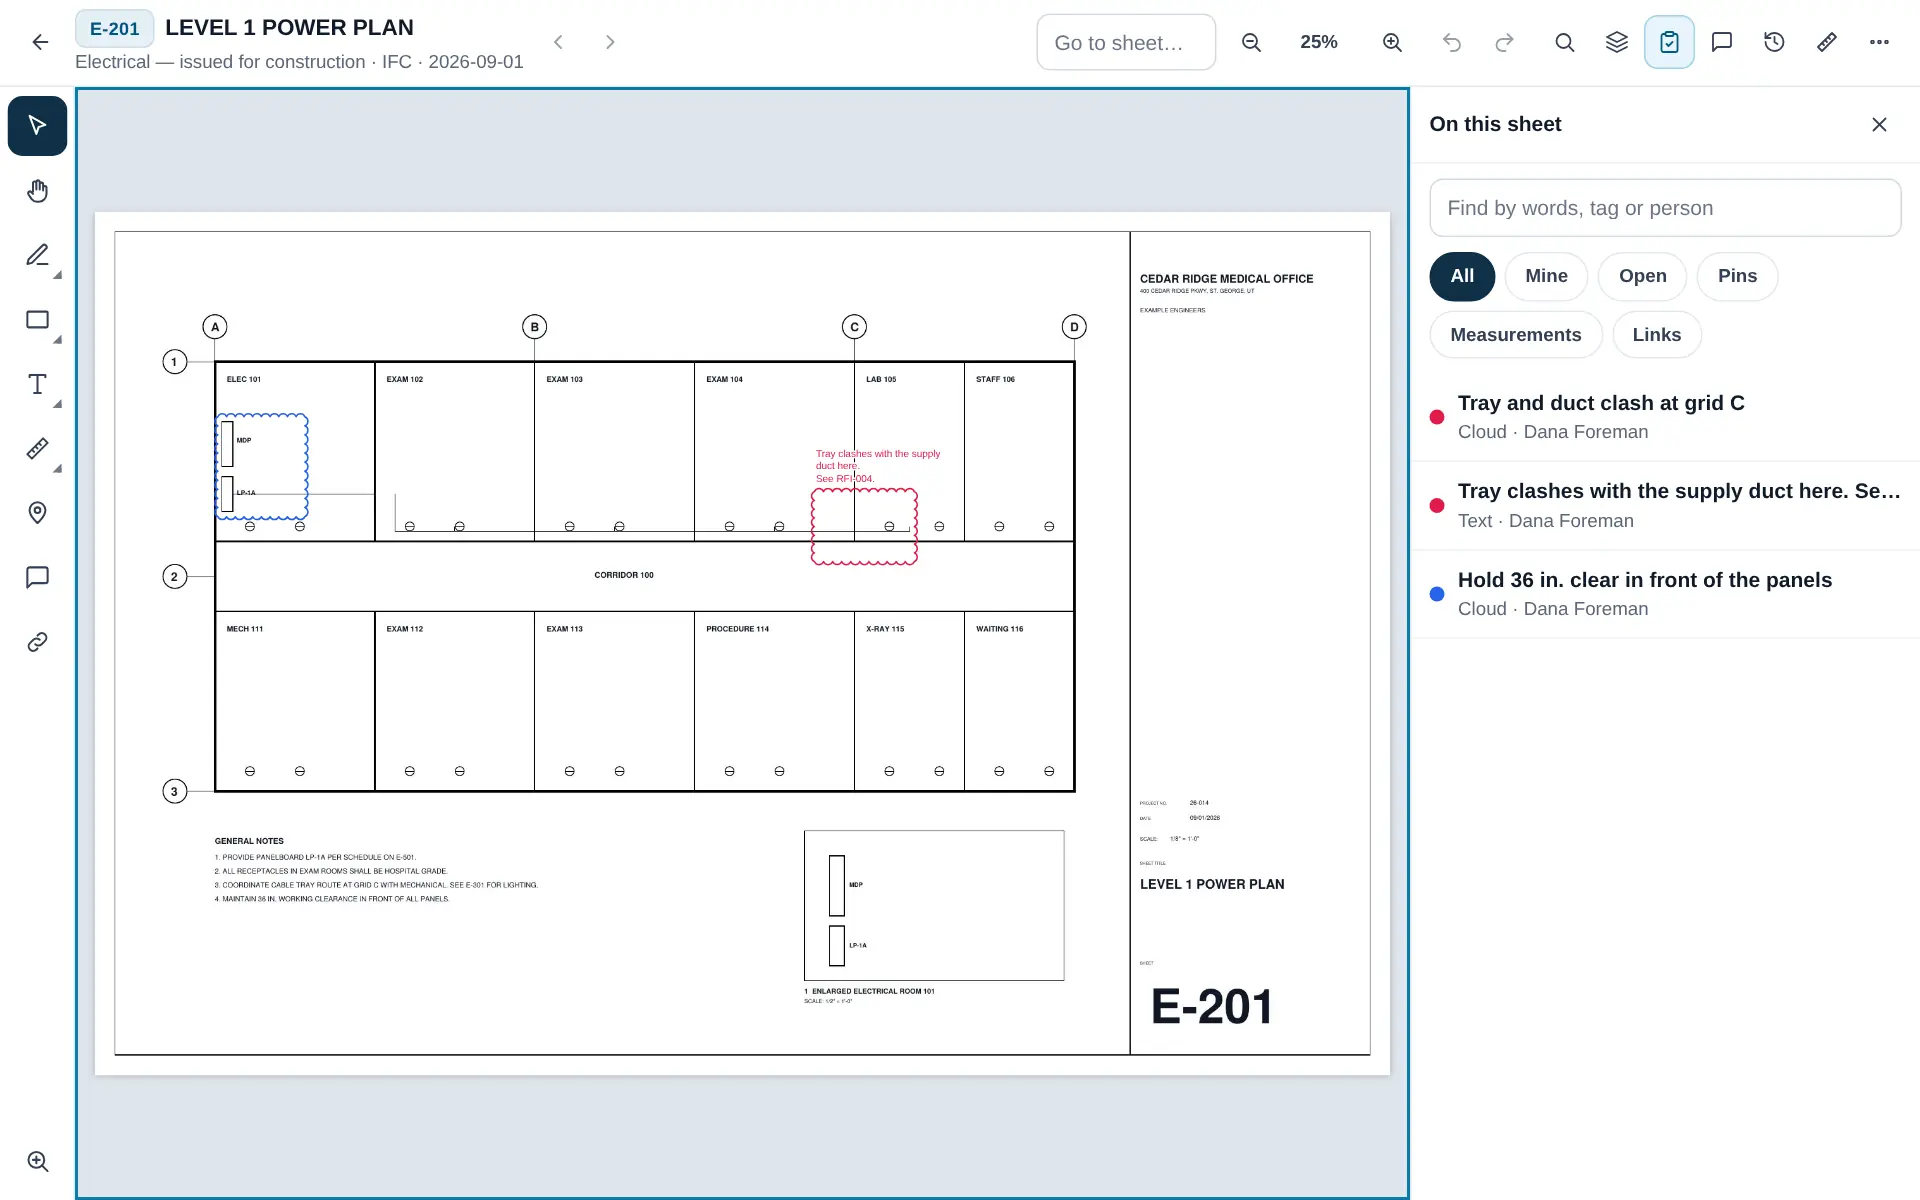Zoom in using the top toolbar magnifier
This screenshot has height=1200, width=1920.
[x=1392, y=42]
